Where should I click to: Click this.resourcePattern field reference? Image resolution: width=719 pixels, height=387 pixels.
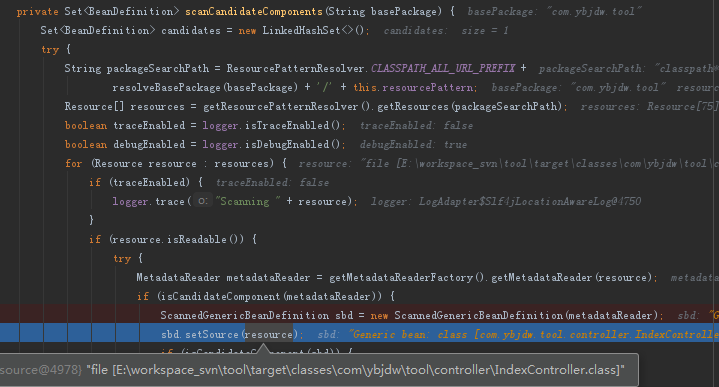tap(414, 88)
